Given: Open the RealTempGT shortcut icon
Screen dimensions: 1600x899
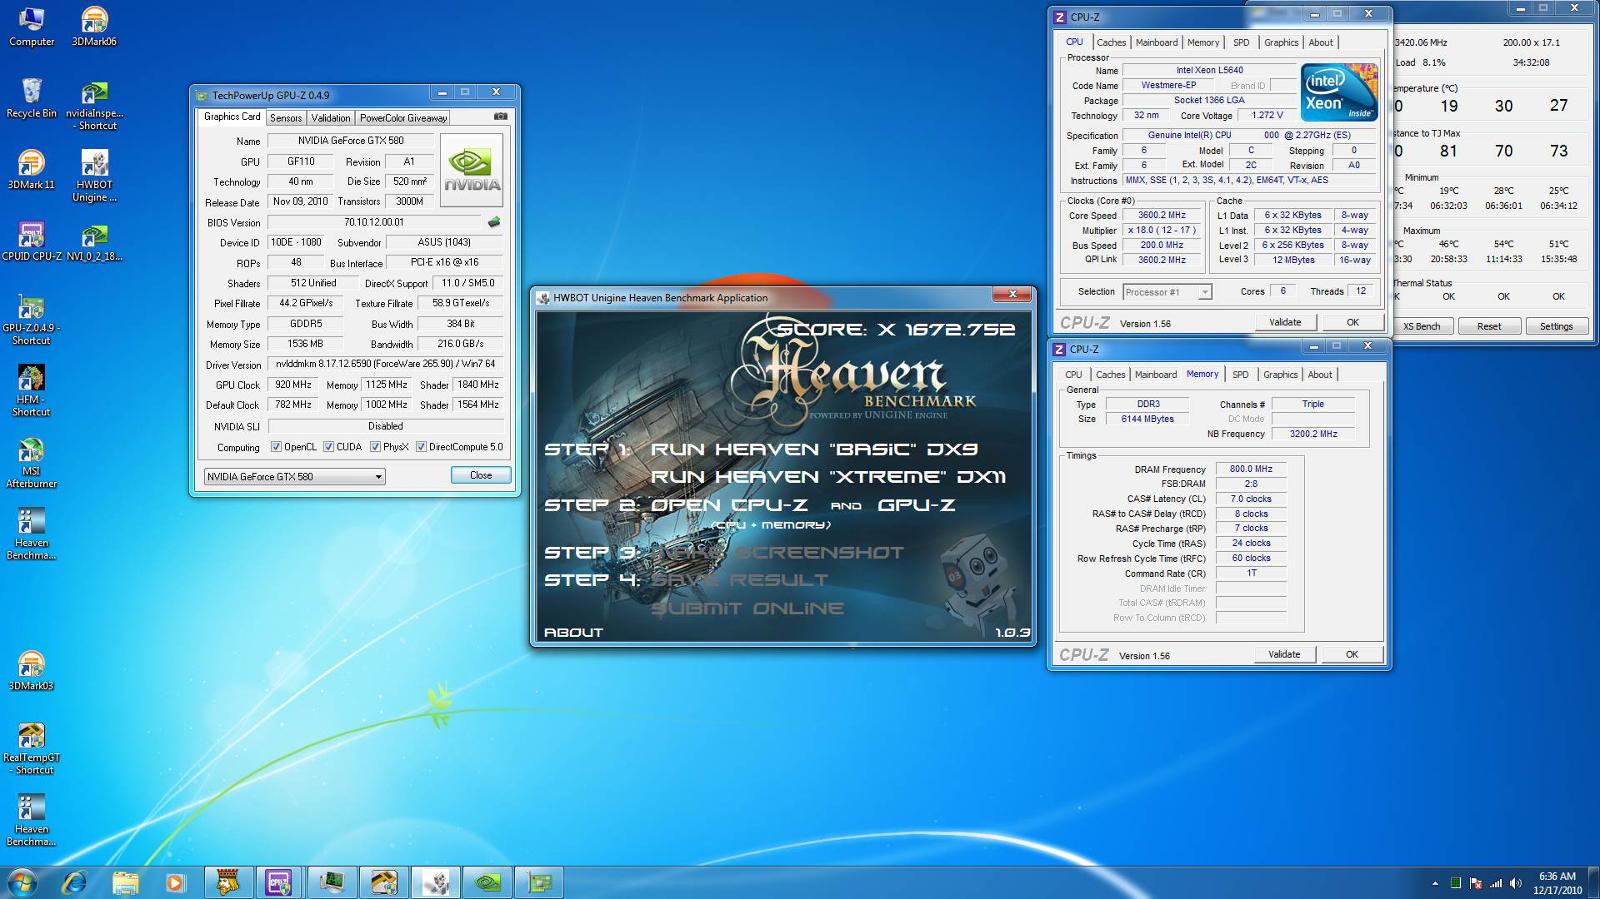Looking at the screenshot, I should point(31,749).
